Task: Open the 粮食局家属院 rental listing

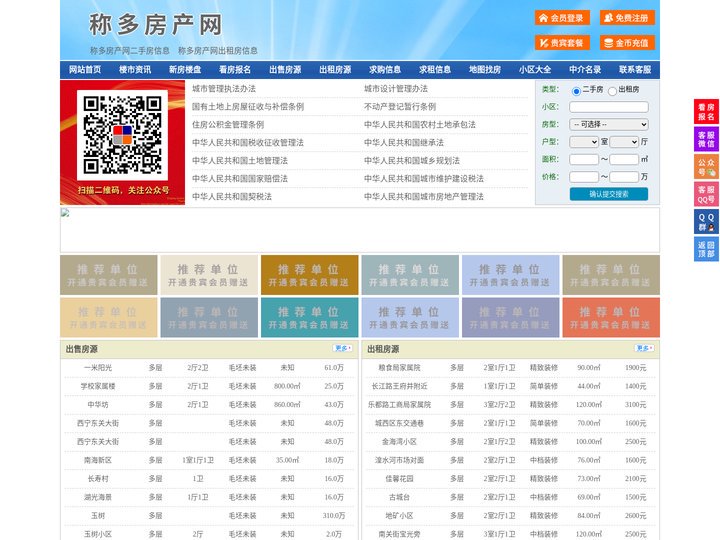Action: tap(399, 368)
